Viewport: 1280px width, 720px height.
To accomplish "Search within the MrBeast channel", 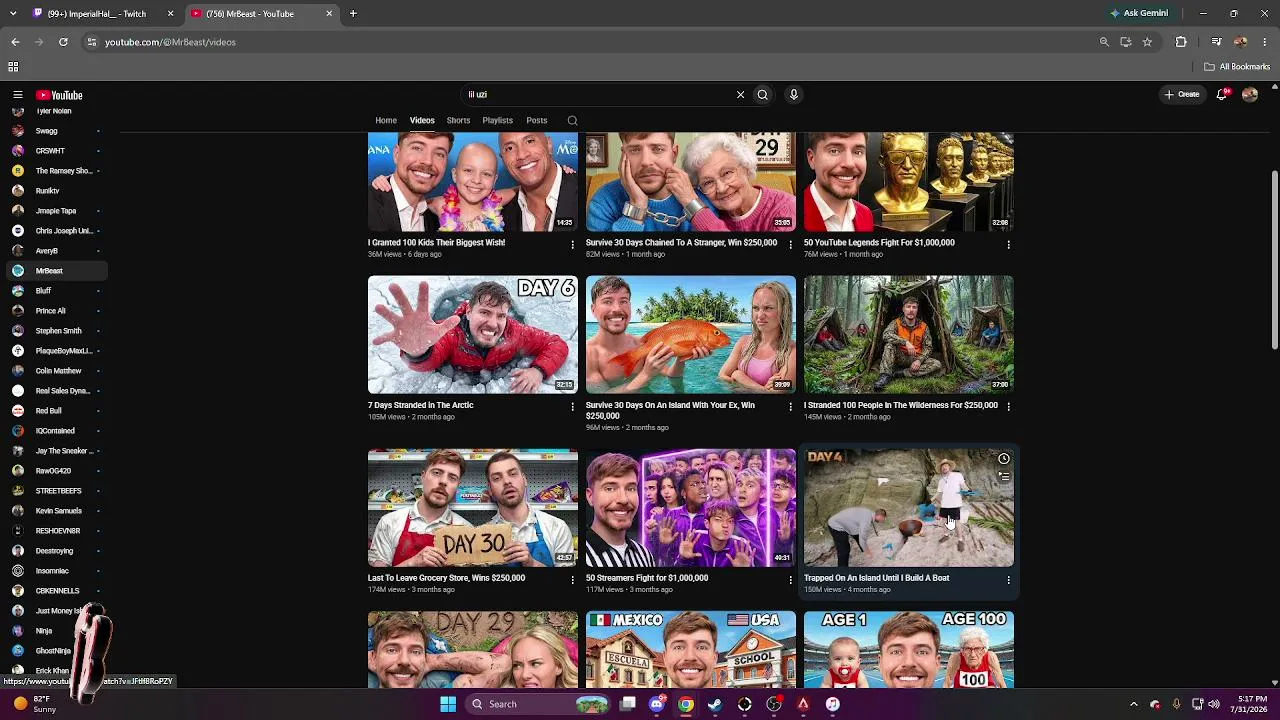I will [572, 121].
